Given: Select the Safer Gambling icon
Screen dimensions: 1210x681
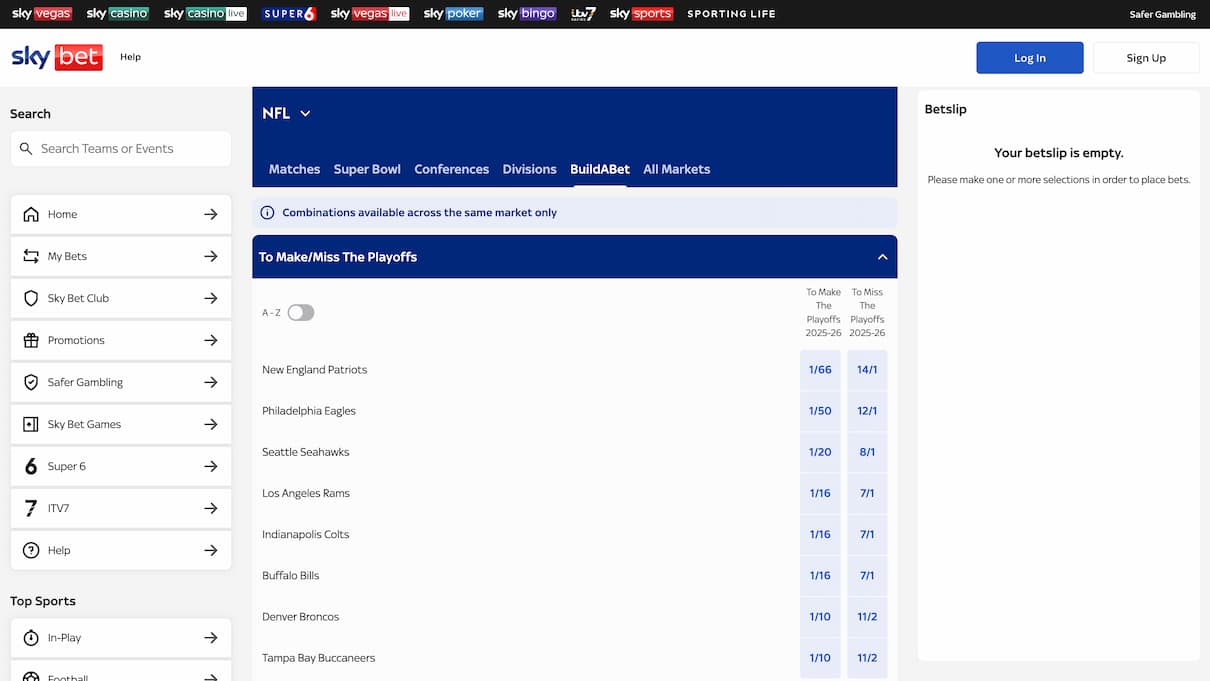Looking at the screenshot, I should click(x=33, y=382).
